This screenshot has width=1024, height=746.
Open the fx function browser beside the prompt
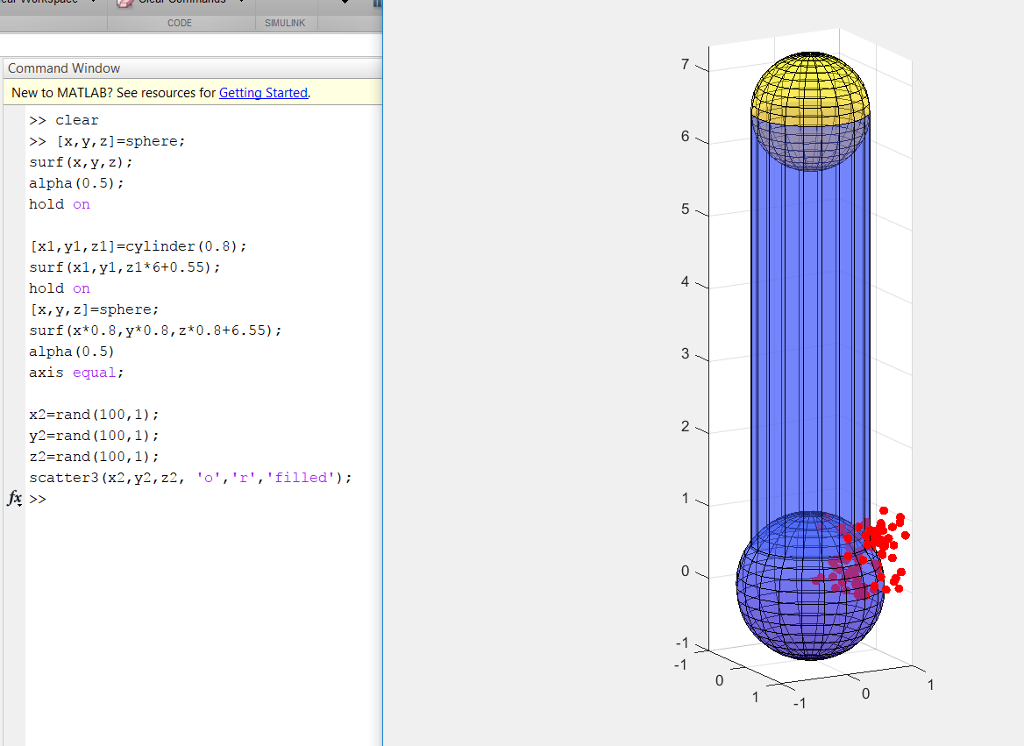coord(14,498)
